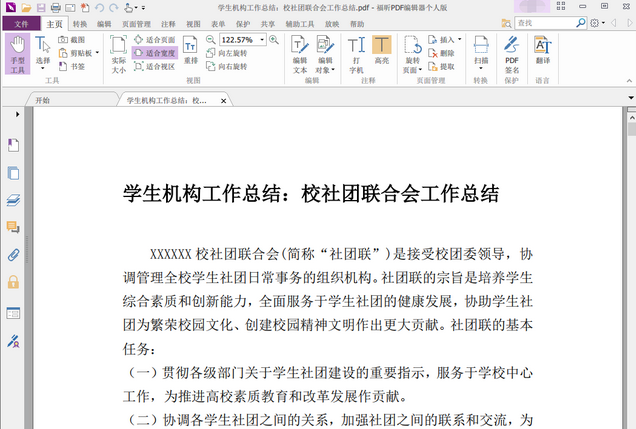Click the find next arrow button
This screenshot has height=429, width=636.
(x=629, y=23)
